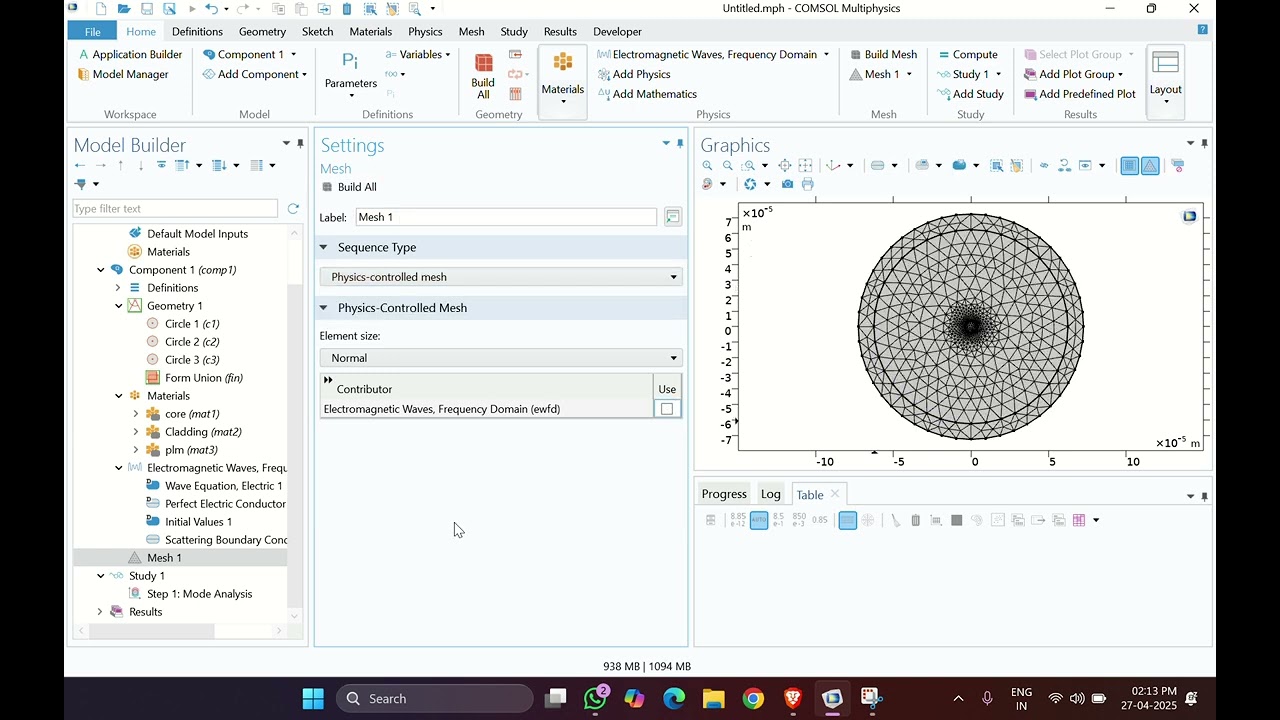This screenshot has width=1280, height=720.
Task: Click zoom in icon in Graphics toolbar
Action: [x=708, y=166]
